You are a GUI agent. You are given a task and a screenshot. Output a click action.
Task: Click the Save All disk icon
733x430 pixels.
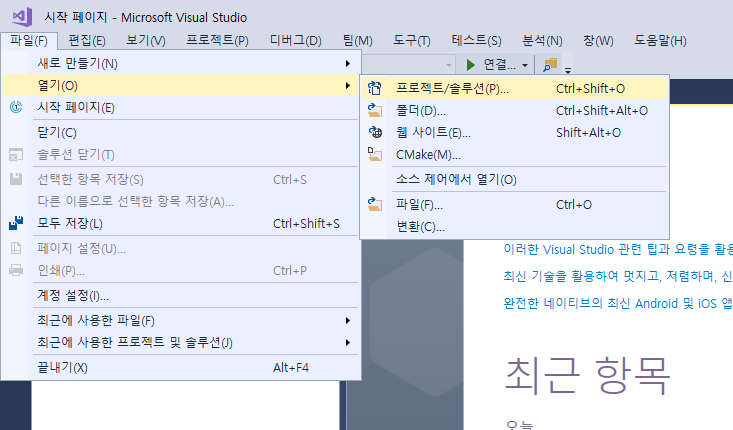(x=16, y=223)
